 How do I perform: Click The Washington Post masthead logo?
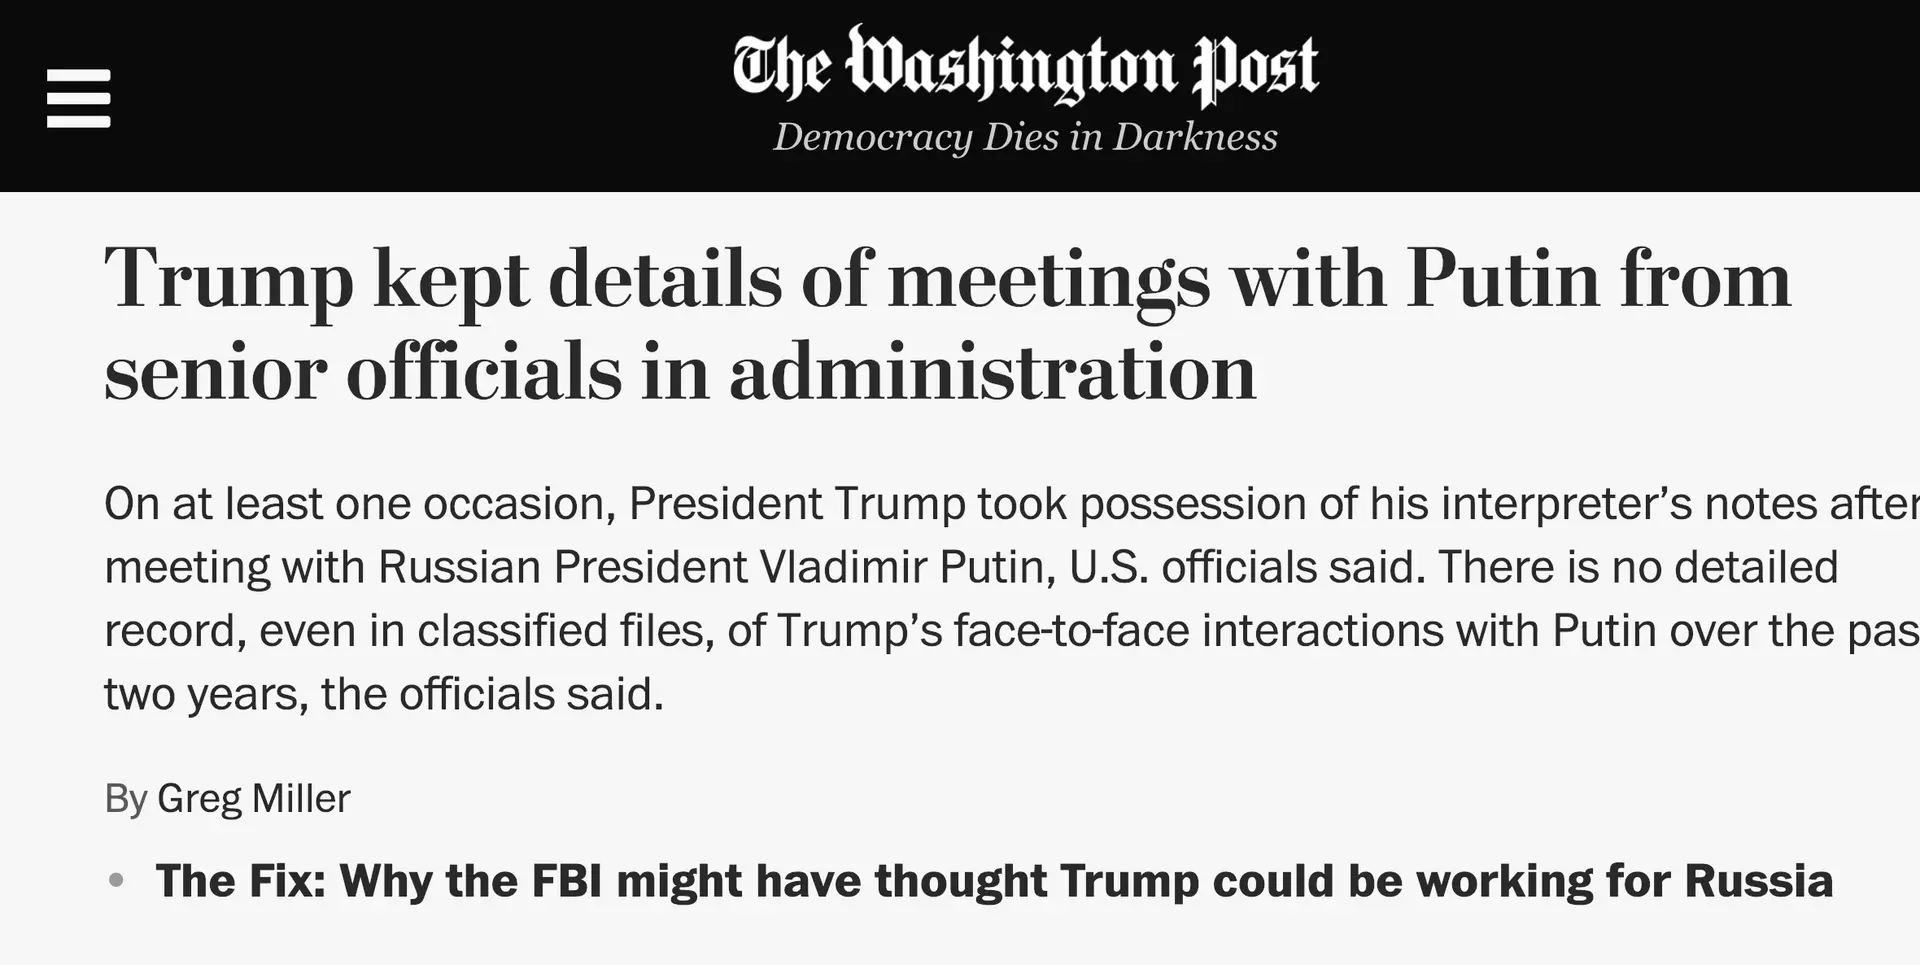(x=1025, y=66)
